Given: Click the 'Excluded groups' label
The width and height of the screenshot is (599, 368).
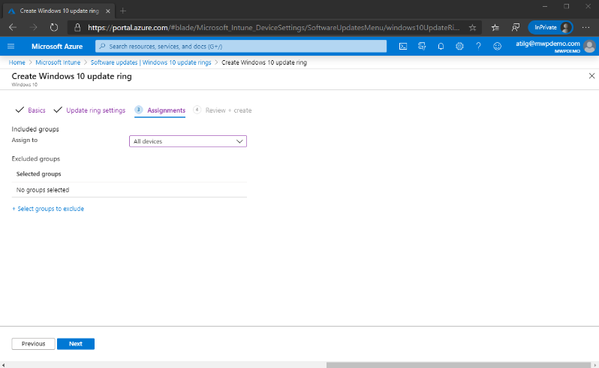Looking at the screenshot, I should (x=36, y=159).
